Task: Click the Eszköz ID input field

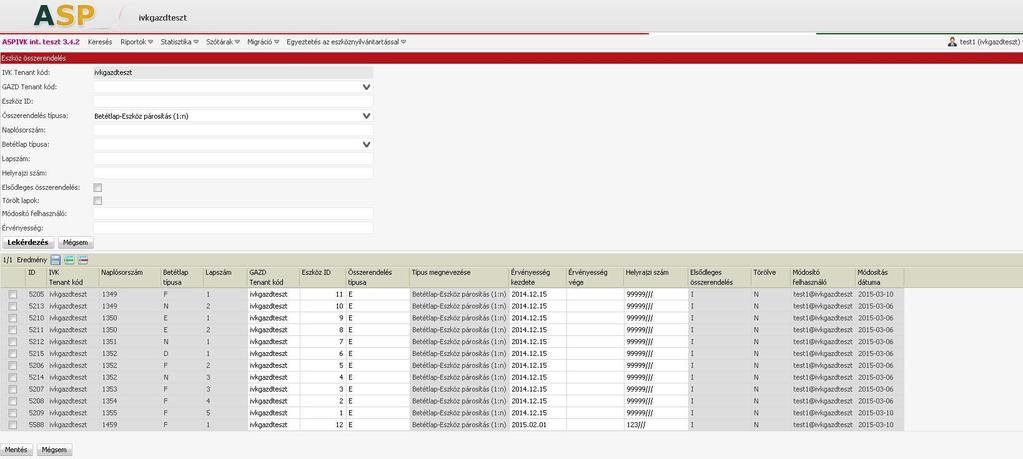Action: [x=234, y=101]
